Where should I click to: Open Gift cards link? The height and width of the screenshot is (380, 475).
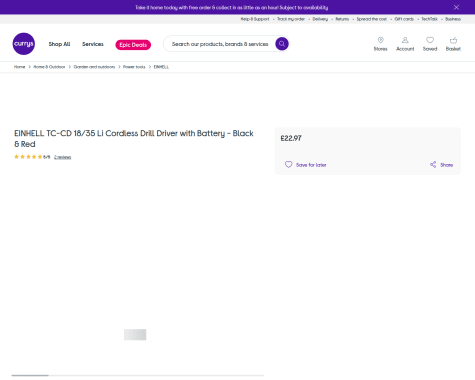(404, 19)
